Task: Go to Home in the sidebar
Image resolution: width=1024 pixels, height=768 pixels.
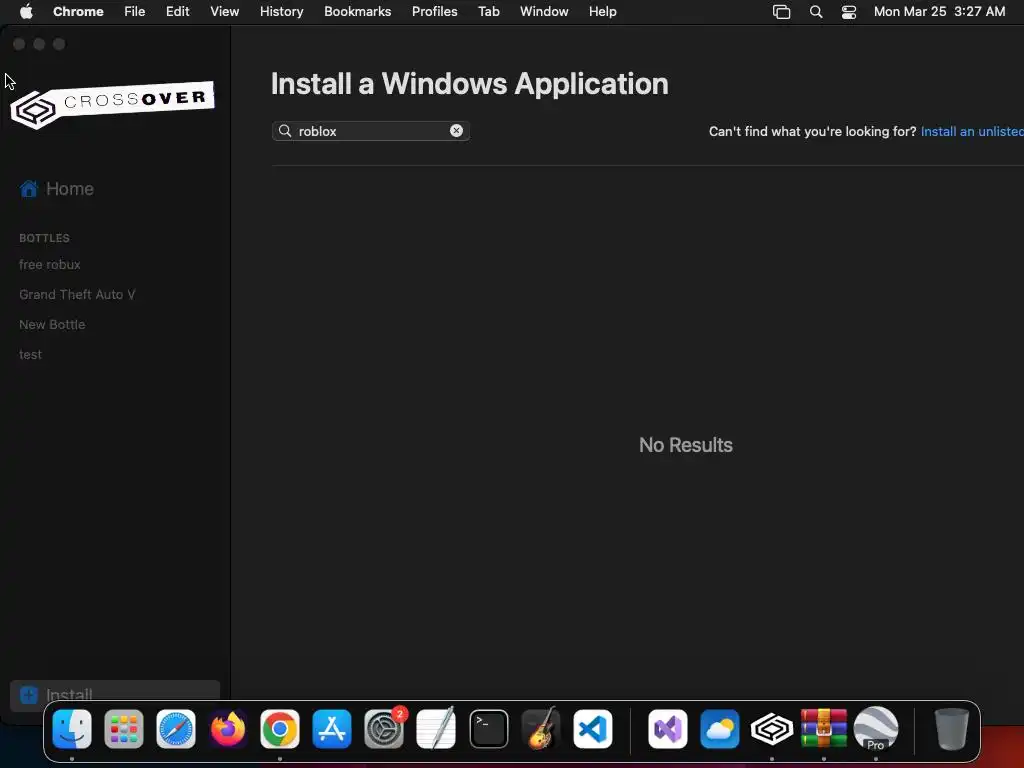Action: (x=57, y=189)
